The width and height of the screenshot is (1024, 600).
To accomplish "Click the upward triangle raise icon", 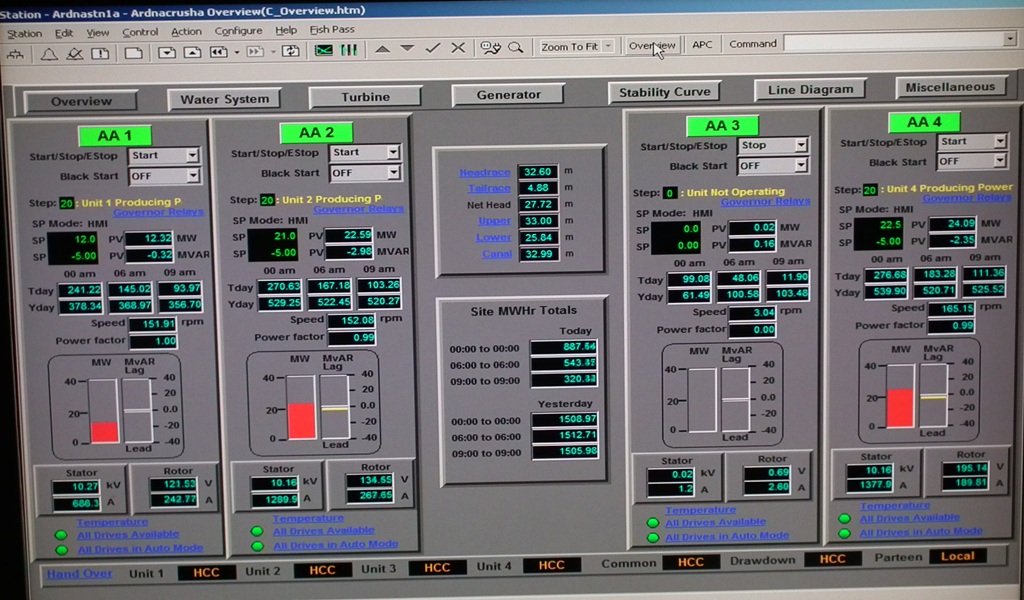I will [x=382, y=48].
